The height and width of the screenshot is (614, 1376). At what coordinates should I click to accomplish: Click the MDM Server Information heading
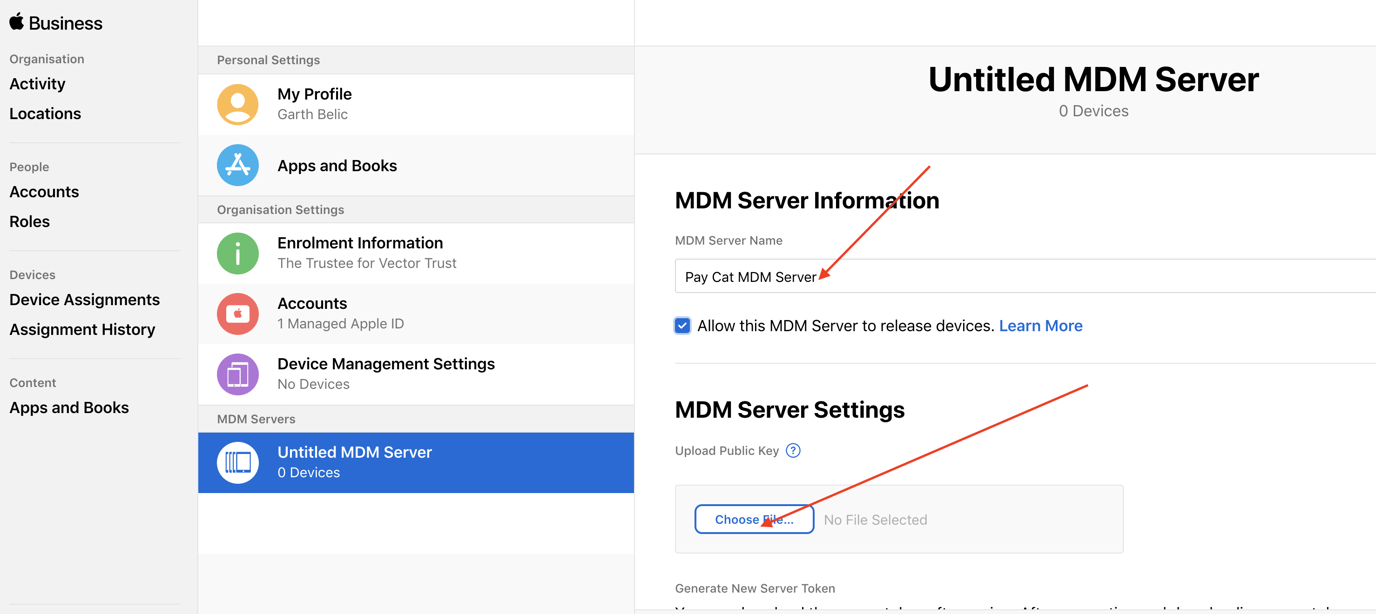pyautogui.click(x=807, y=200)
